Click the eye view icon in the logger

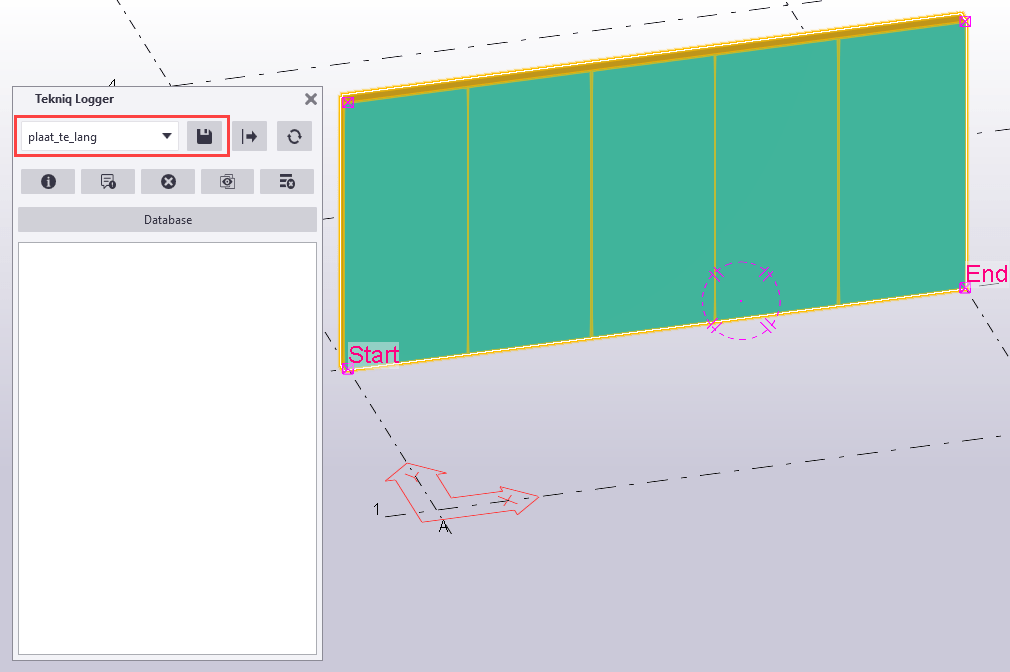(227, 181)
